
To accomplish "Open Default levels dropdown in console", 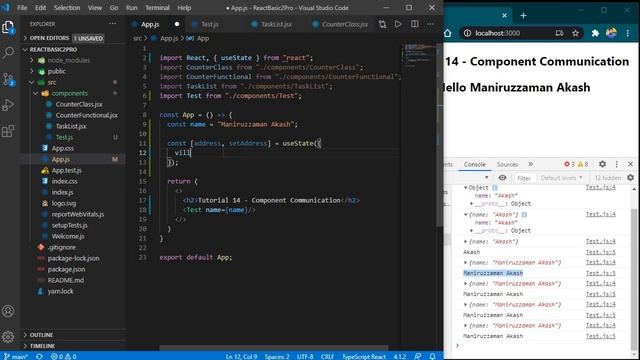I will [x=562, y=178].
